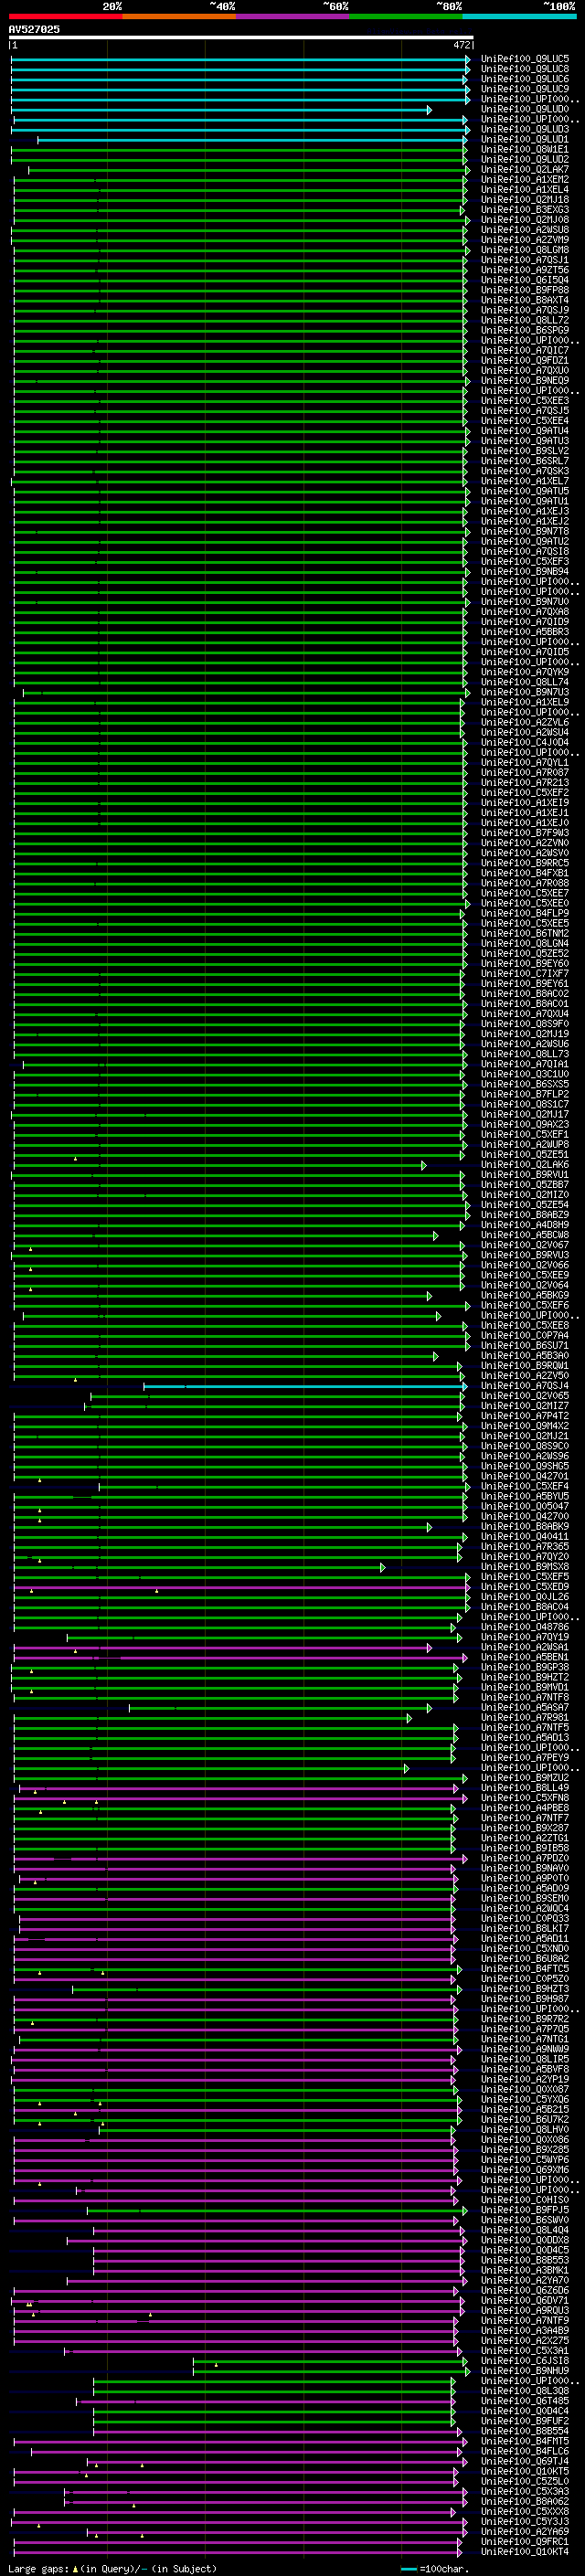Click the purple ~60% identity legend bar
585x2576 pixels.
pyautogui.click(x=292, y=16)
